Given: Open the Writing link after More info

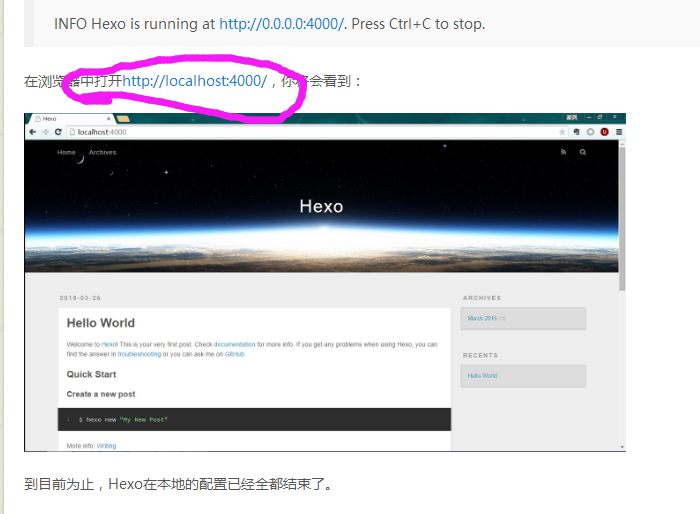Looking at the screenshot, I should [106, 446].
